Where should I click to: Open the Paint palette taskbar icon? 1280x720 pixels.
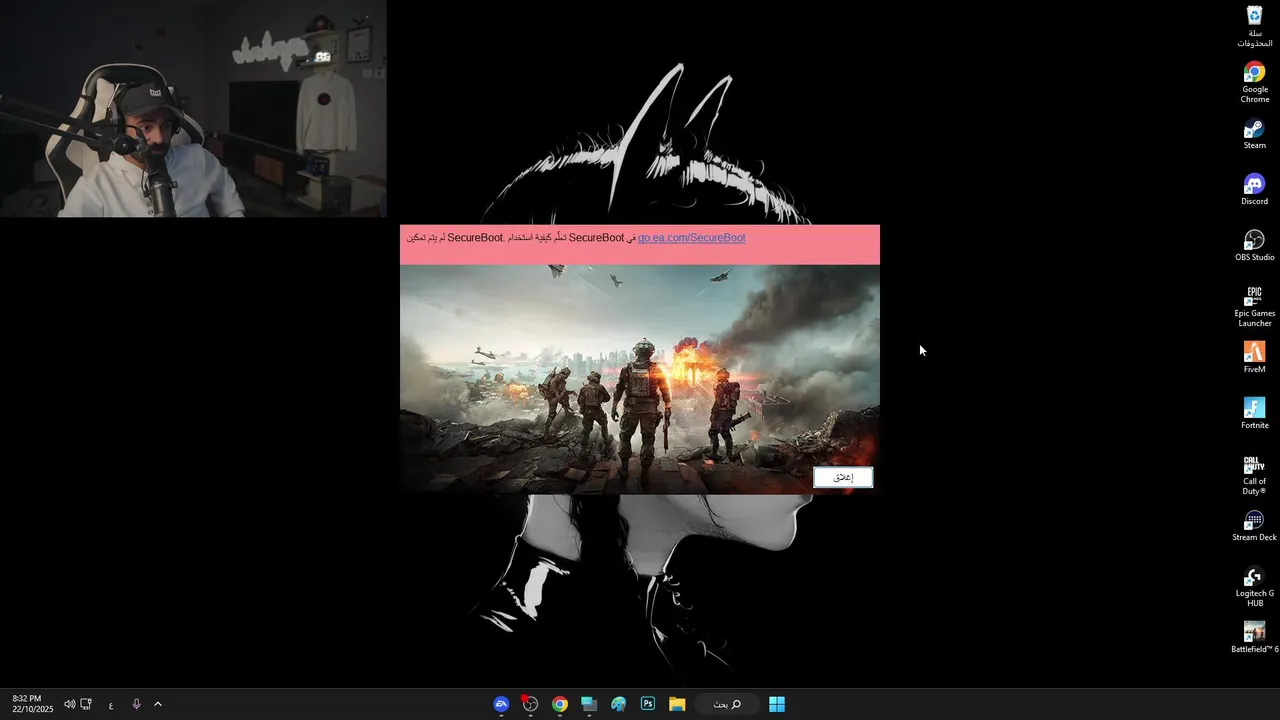tap(619, 704)
